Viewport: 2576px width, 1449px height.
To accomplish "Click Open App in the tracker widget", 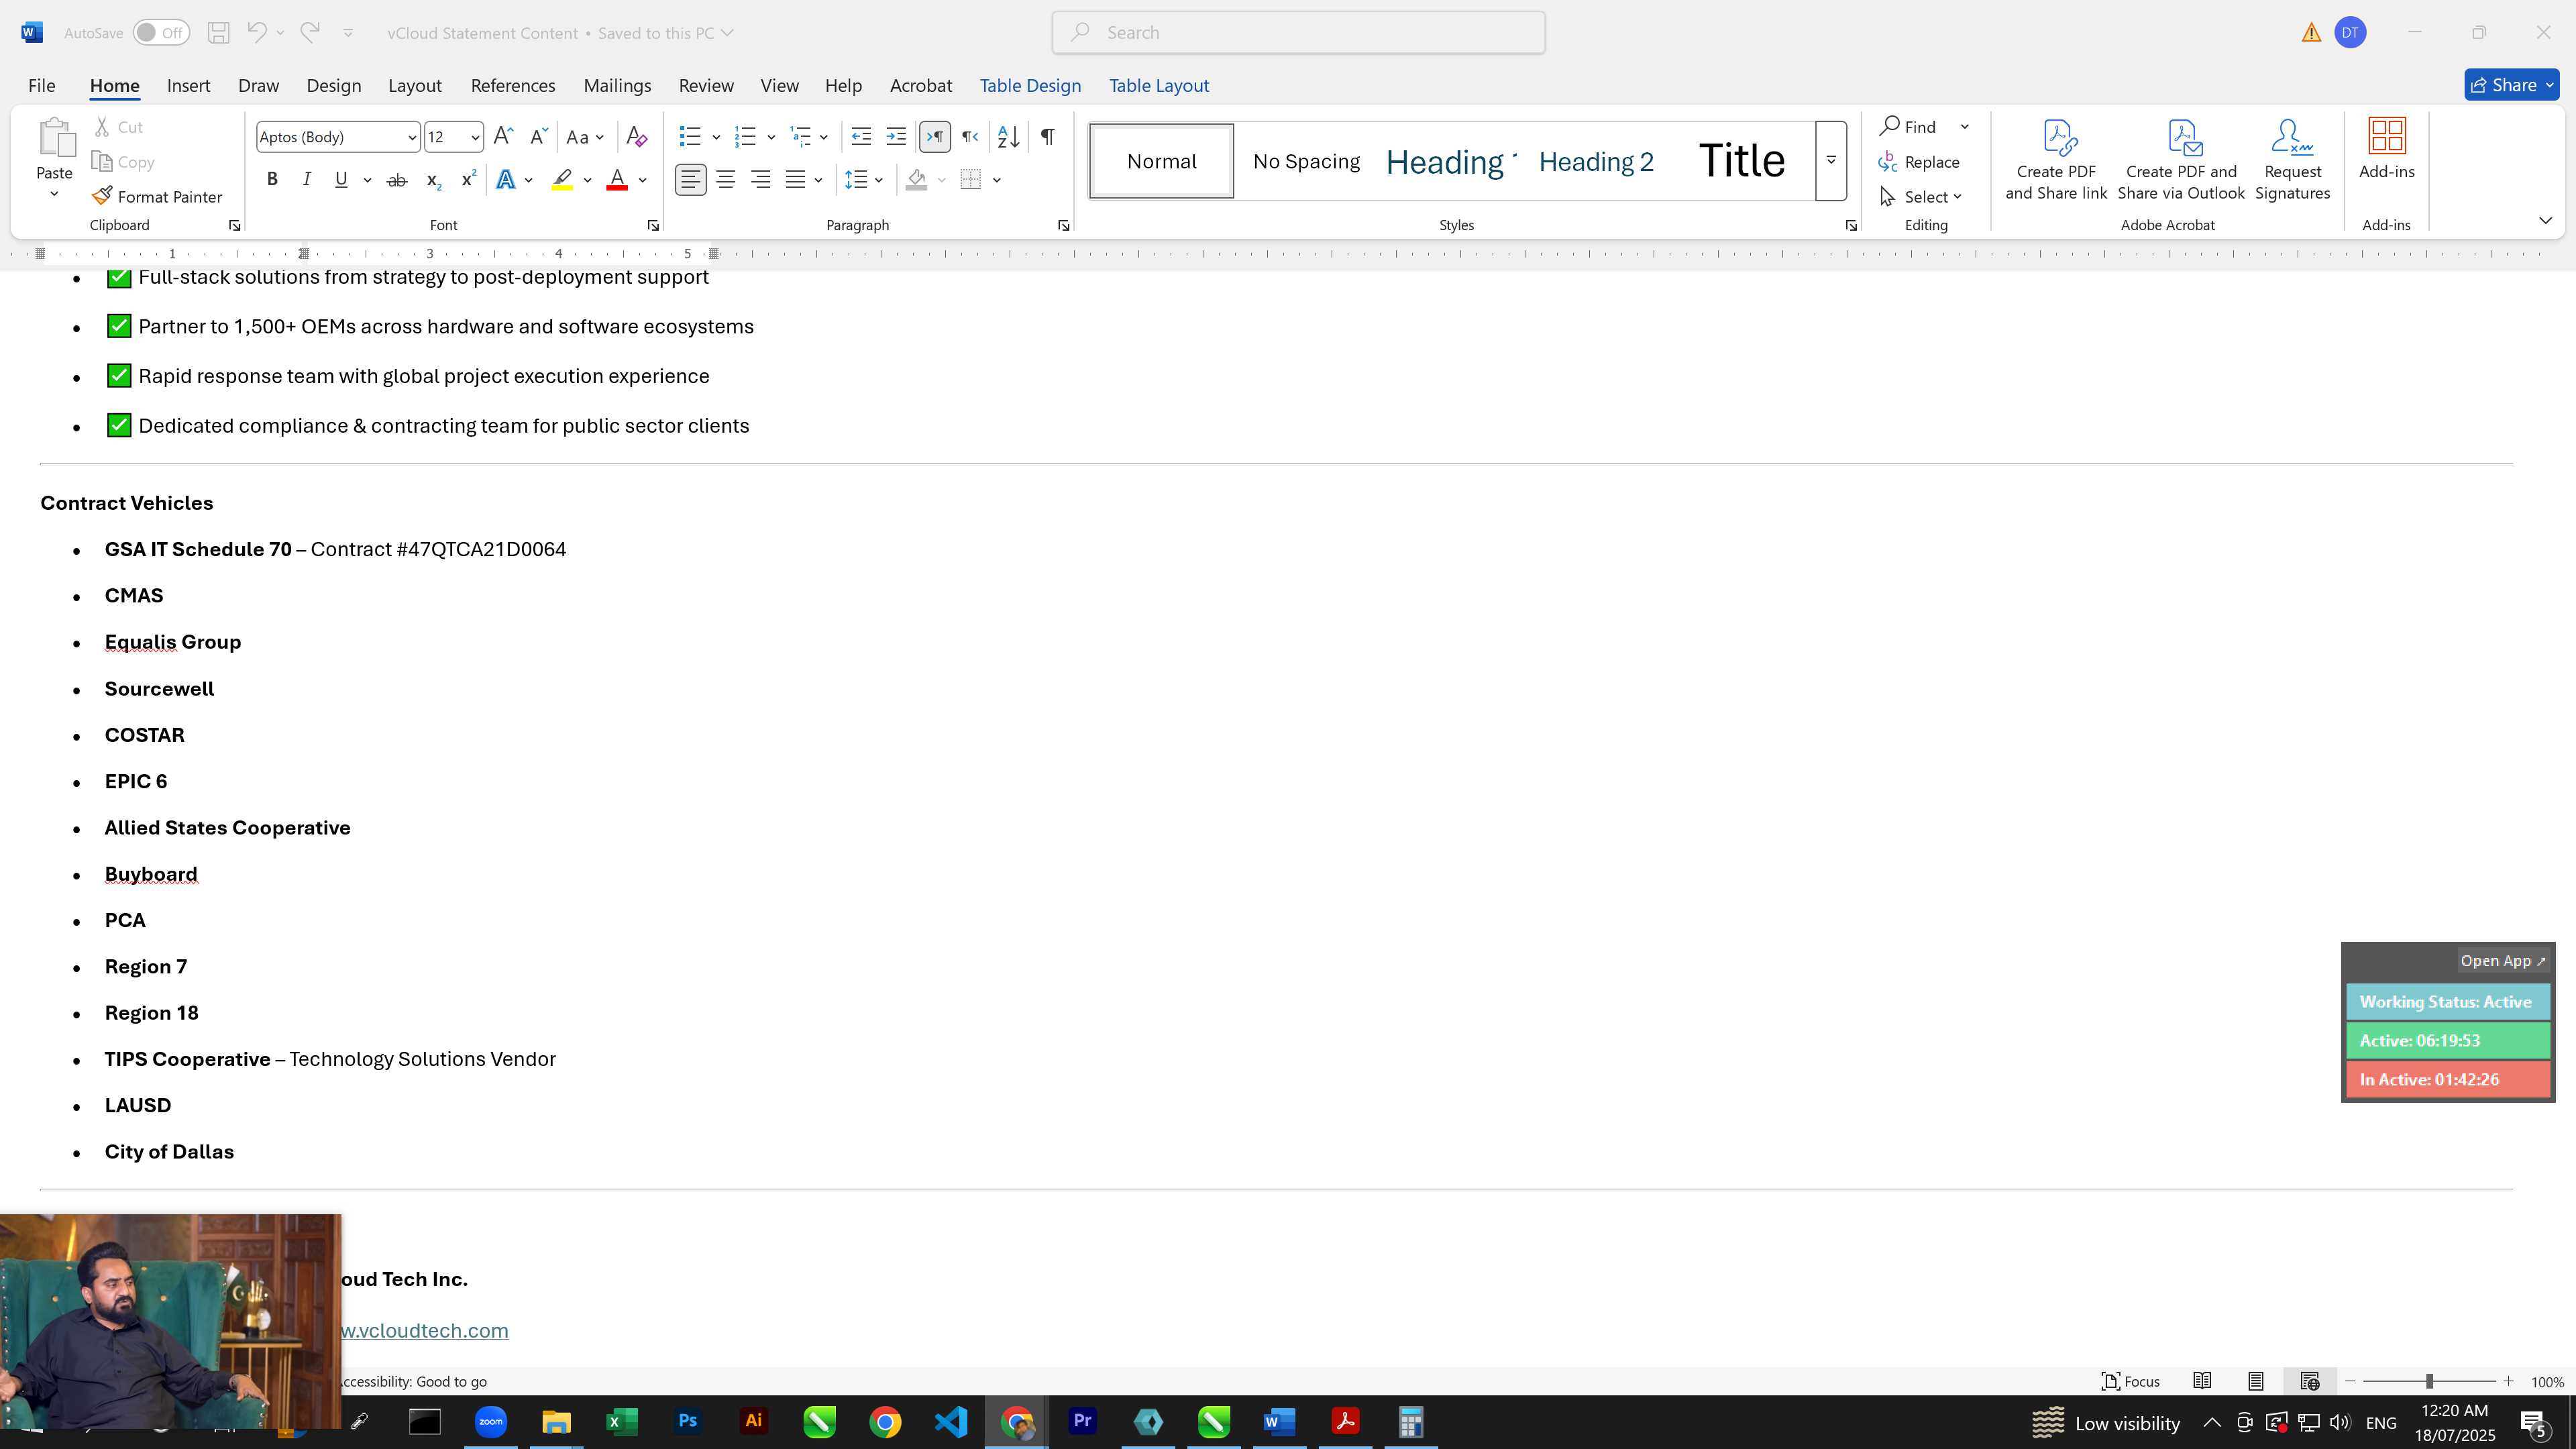I will 2503,961.
